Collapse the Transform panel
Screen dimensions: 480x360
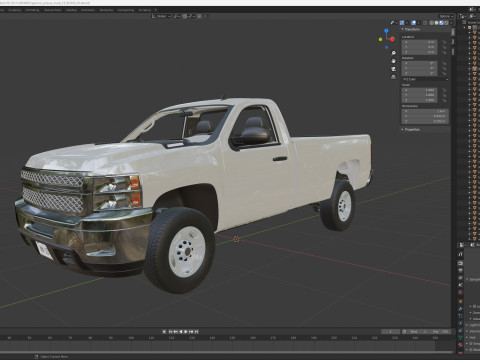point(411,29)
